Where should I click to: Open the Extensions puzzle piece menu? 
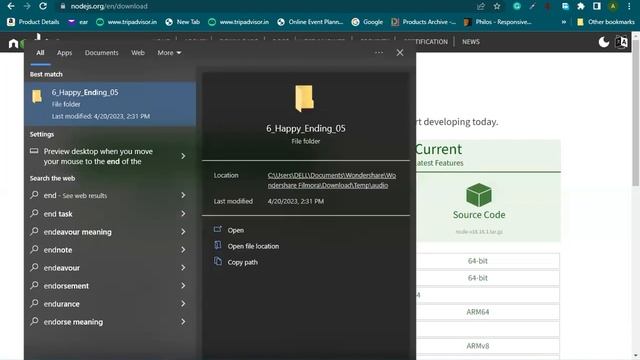click(x=581, y=6)
